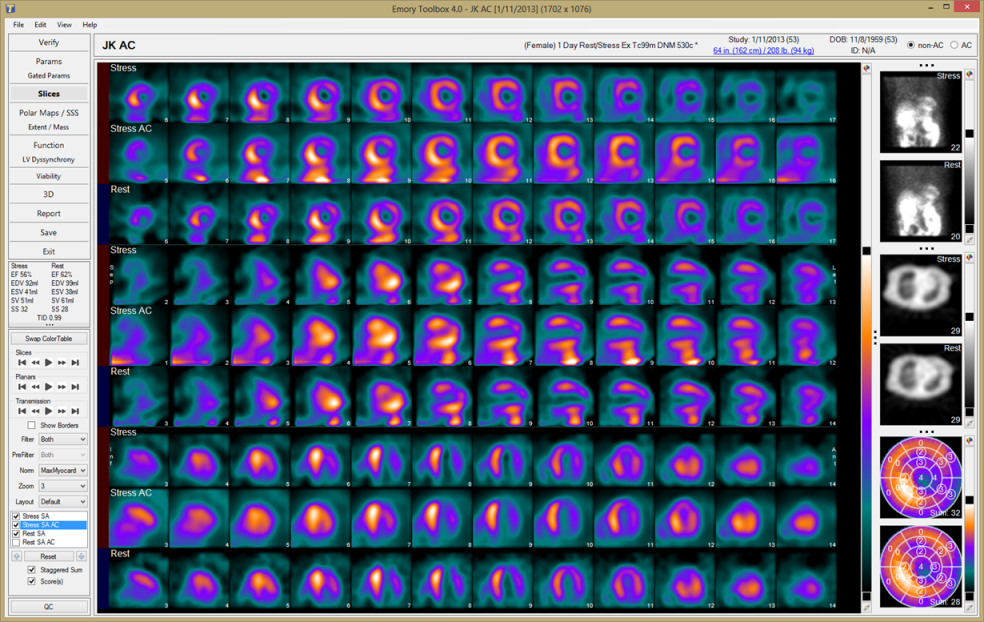
Task: Open color table icon beside transmission Stress image
Action: (x=969, y=258)
